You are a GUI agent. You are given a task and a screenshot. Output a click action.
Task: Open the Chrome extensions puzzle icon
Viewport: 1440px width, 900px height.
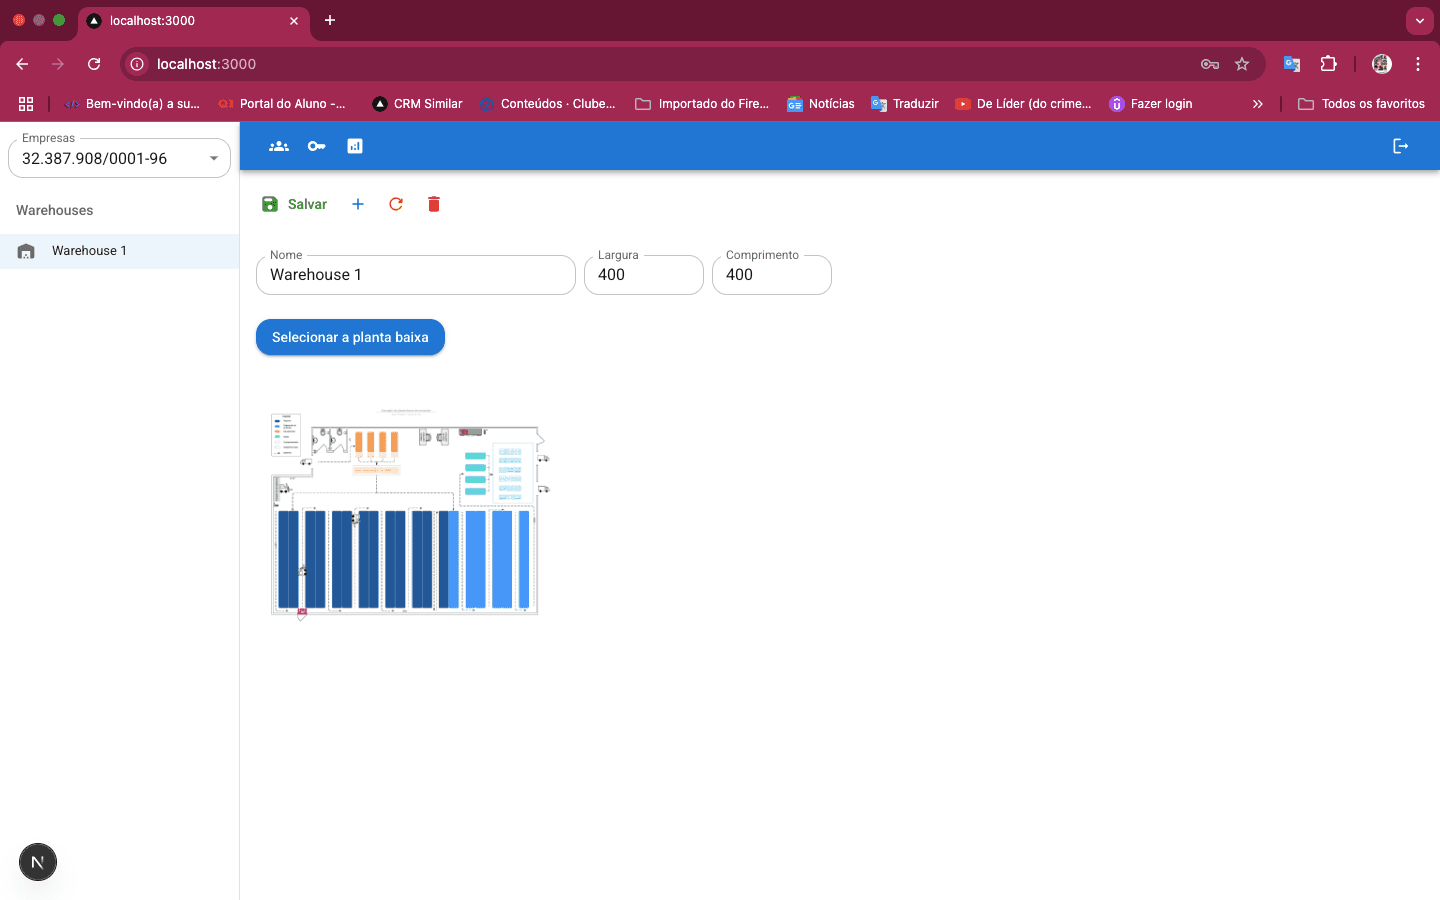1328,64
